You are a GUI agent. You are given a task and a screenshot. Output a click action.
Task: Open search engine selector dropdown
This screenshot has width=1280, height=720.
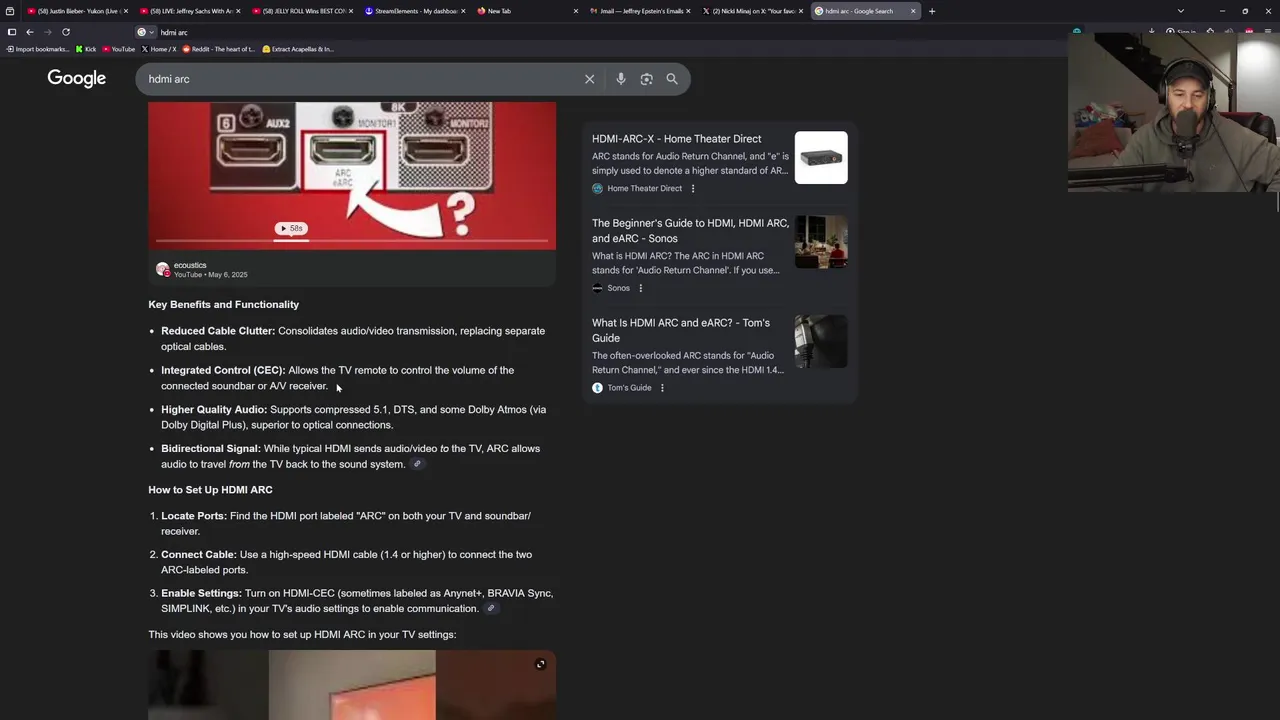(x=144, y=32)
